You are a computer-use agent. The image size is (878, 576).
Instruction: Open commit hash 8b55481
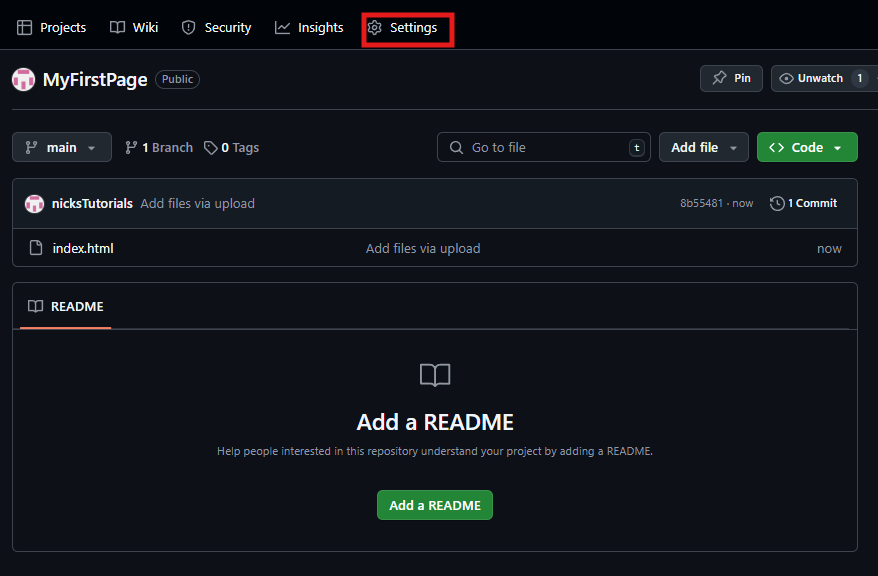click(701, 203)
